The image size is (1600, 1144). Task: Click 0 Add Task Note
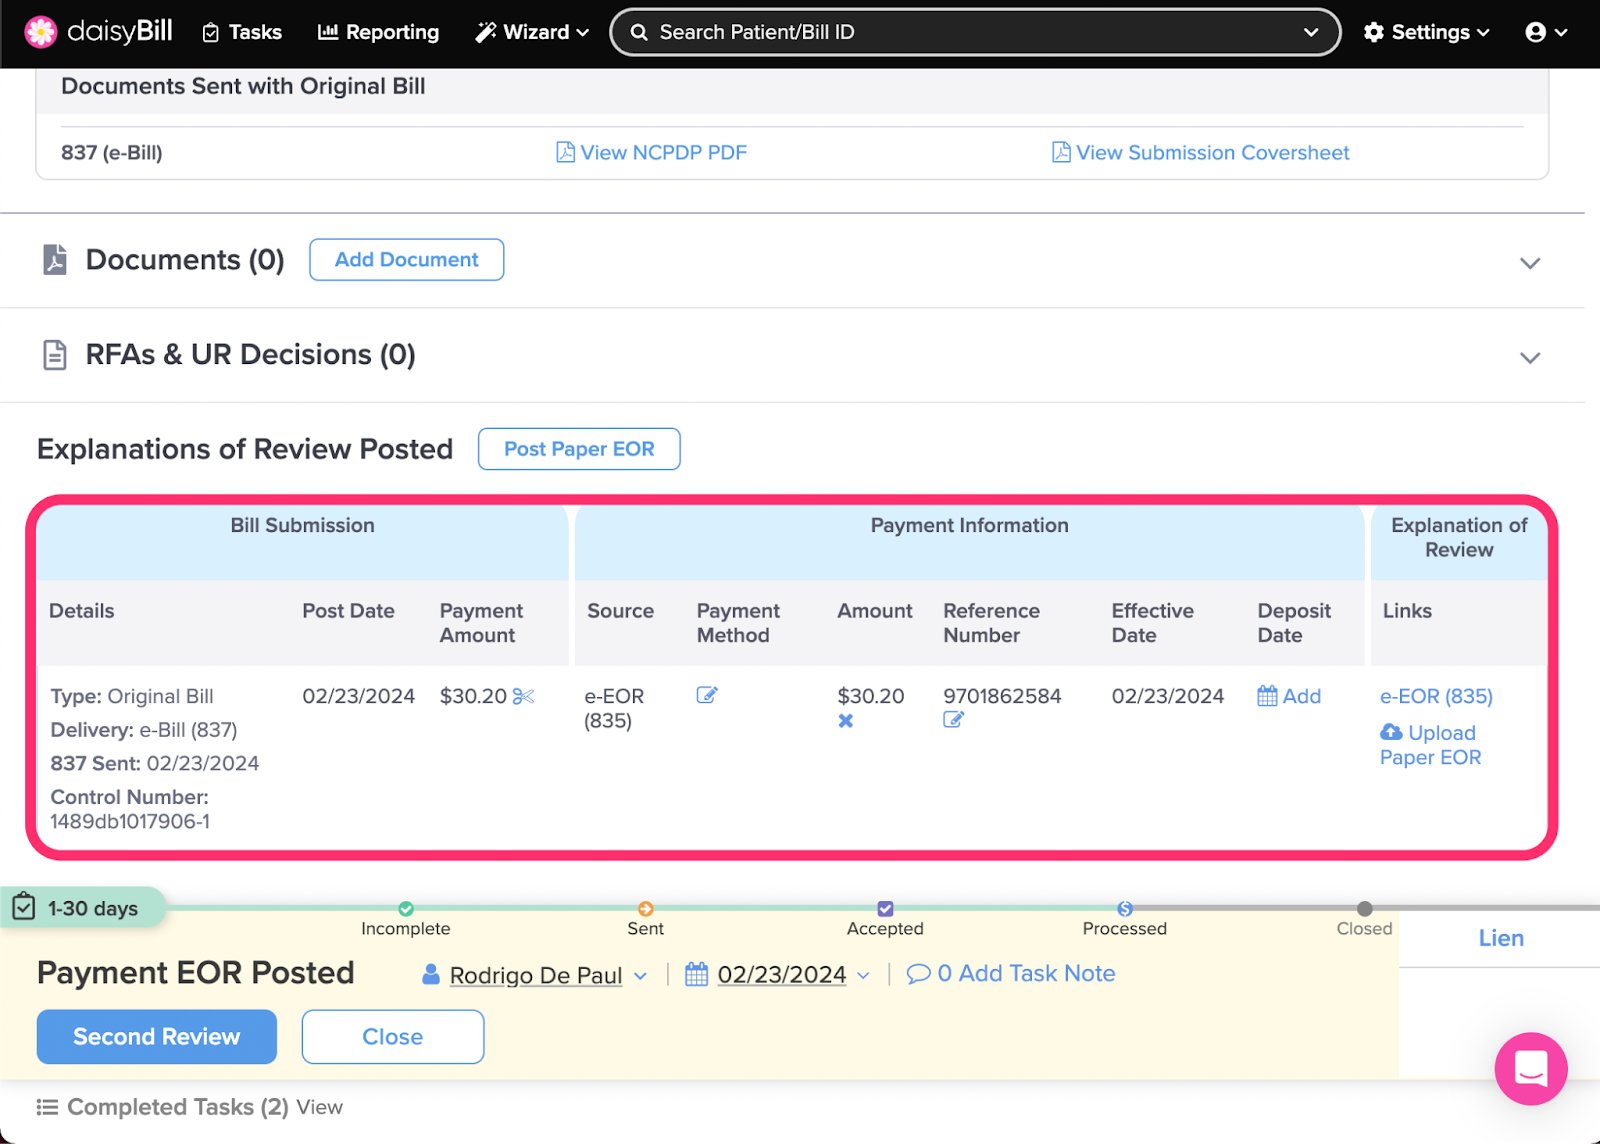tap(1011, 974)
